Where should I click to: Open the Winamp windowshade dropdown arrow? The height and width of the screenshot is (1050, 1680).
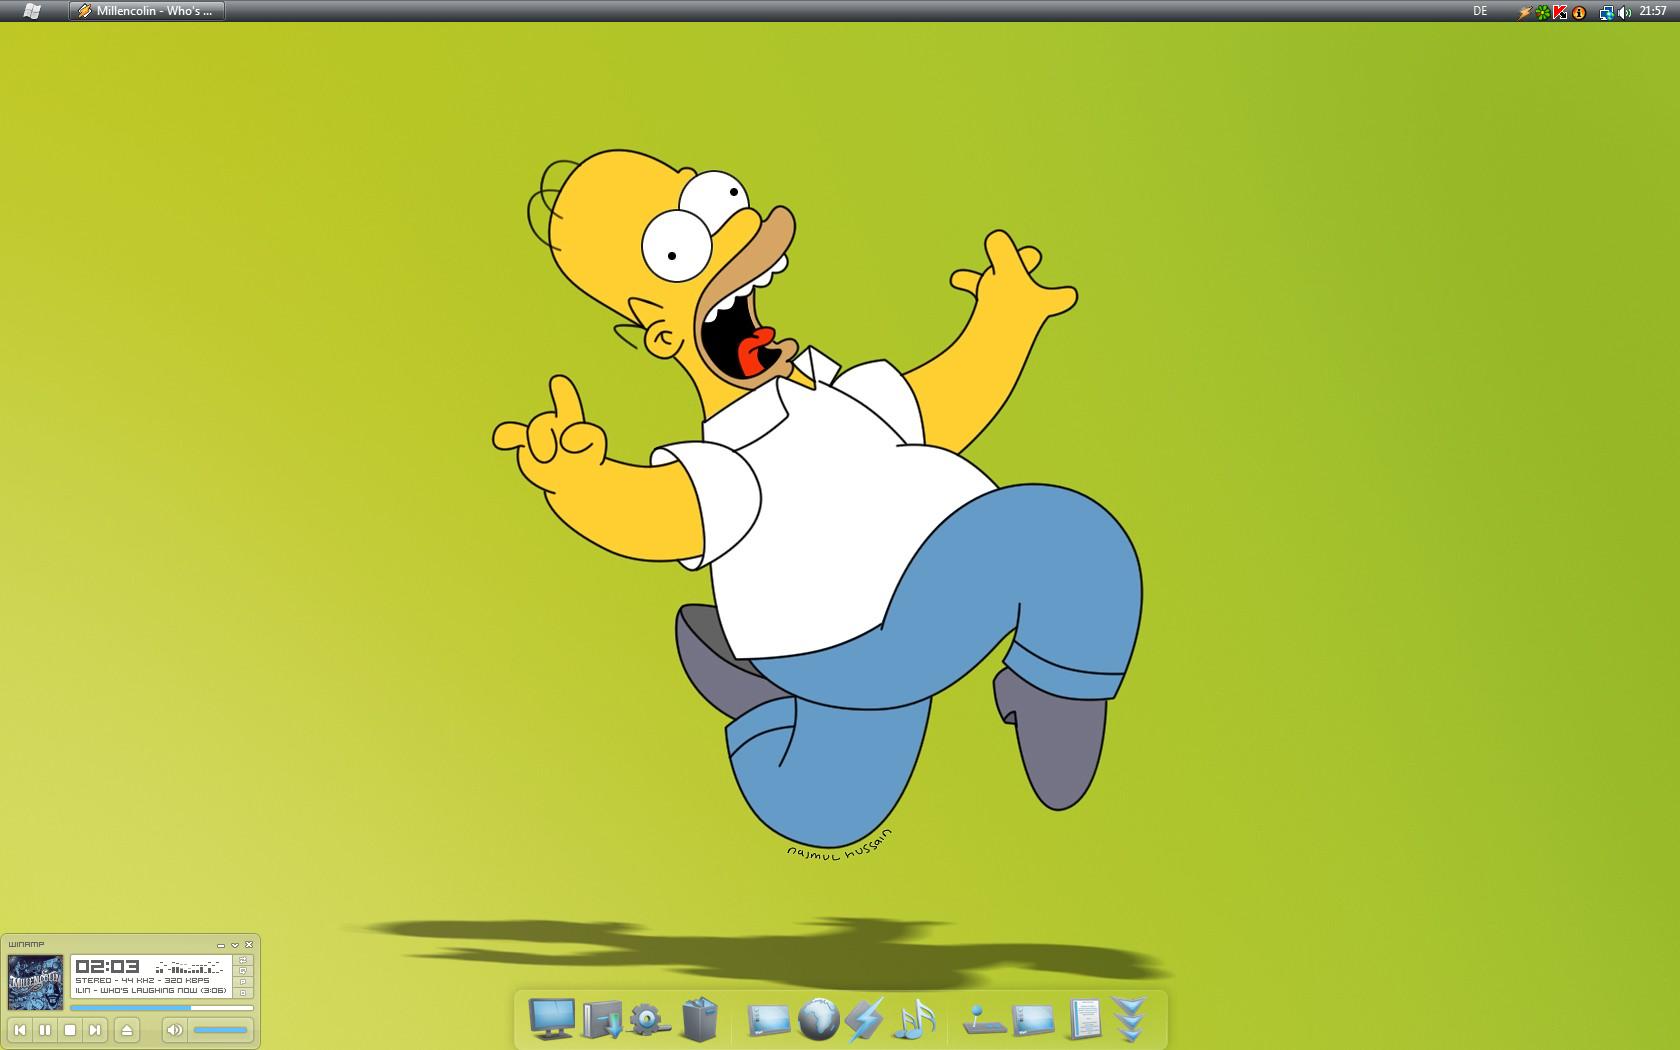235,945
